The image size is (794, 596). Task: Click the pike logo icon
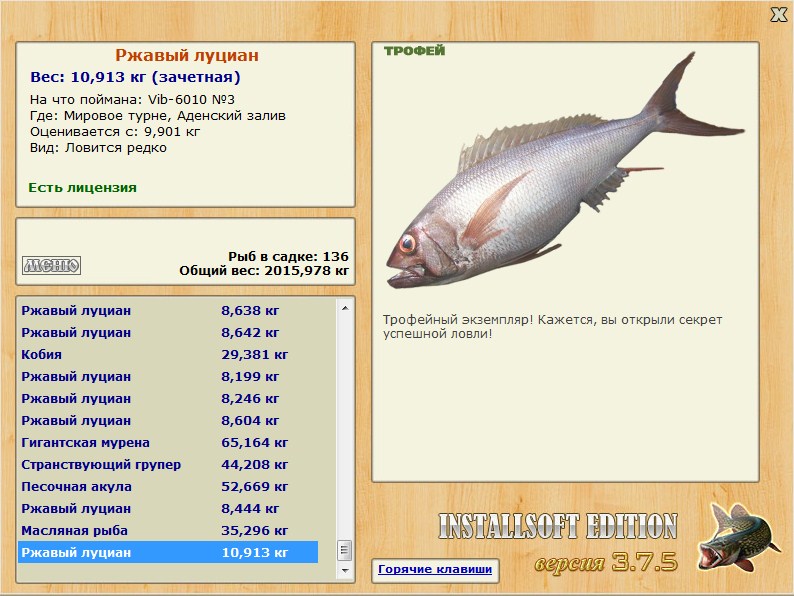tap(738, 538)
